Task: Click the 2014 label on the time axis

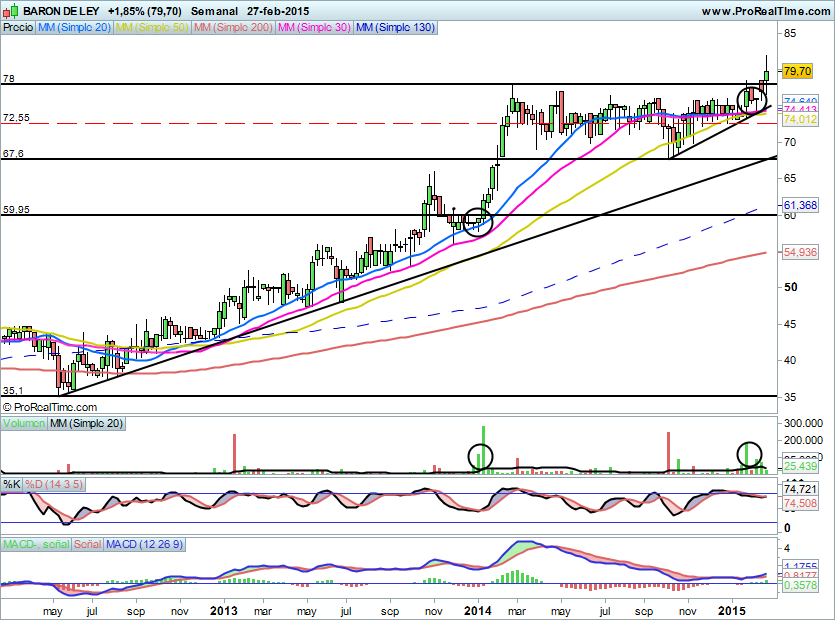Action: click(x=478, y=610)
